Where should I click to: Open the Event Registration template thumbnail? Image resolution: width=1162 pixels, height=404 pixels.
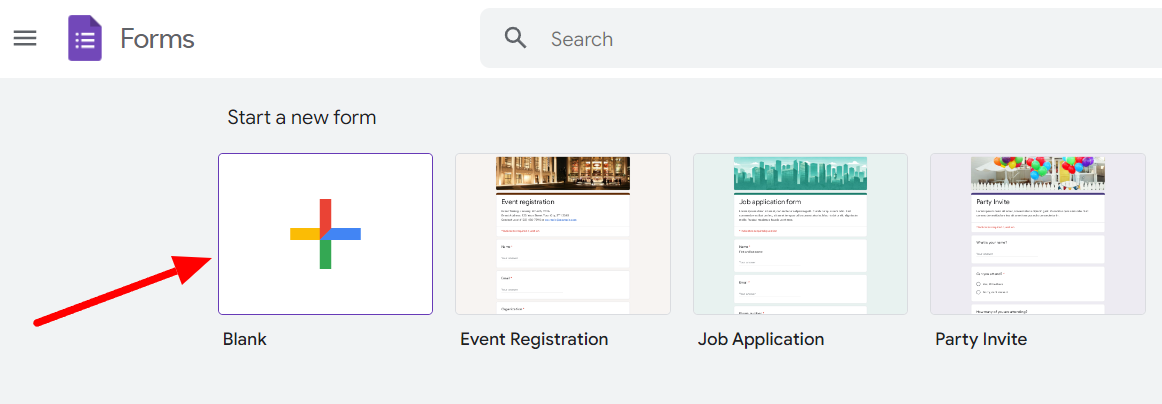(562, 234)
